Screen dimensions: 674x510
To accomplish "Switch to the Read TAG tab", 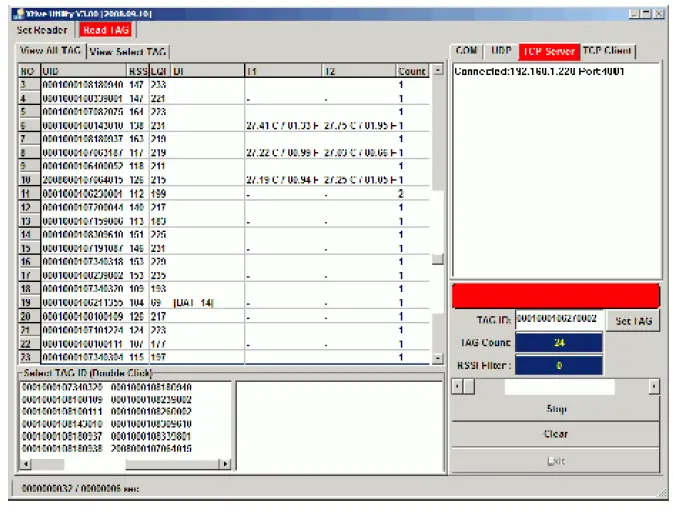I will tap(106, 30).
